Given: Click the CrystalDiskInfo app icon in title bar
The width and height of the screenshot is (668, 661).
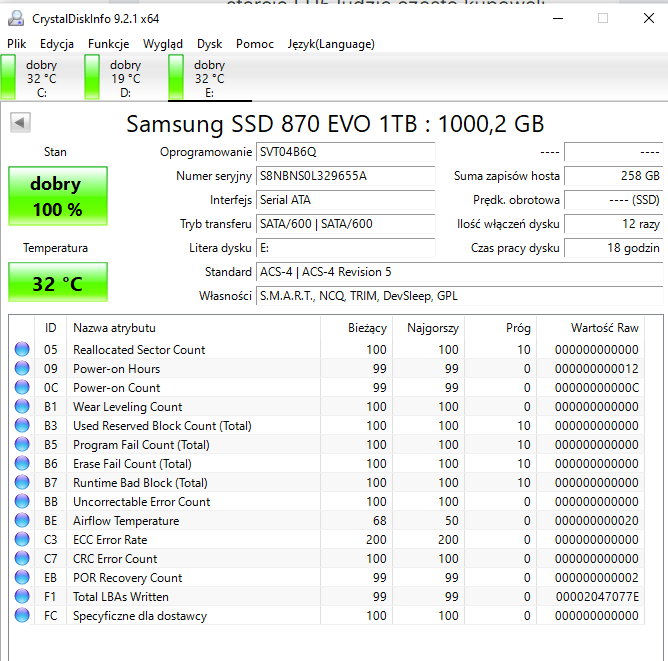Looking at the screenshot, I should [x=16, y=18].
